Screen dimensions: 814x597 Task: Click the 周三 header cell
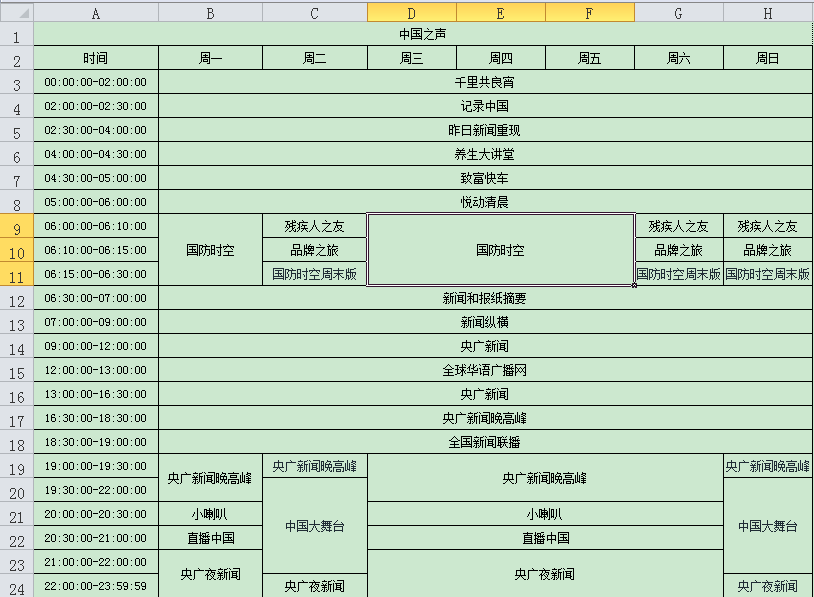(x=412, y=58)
